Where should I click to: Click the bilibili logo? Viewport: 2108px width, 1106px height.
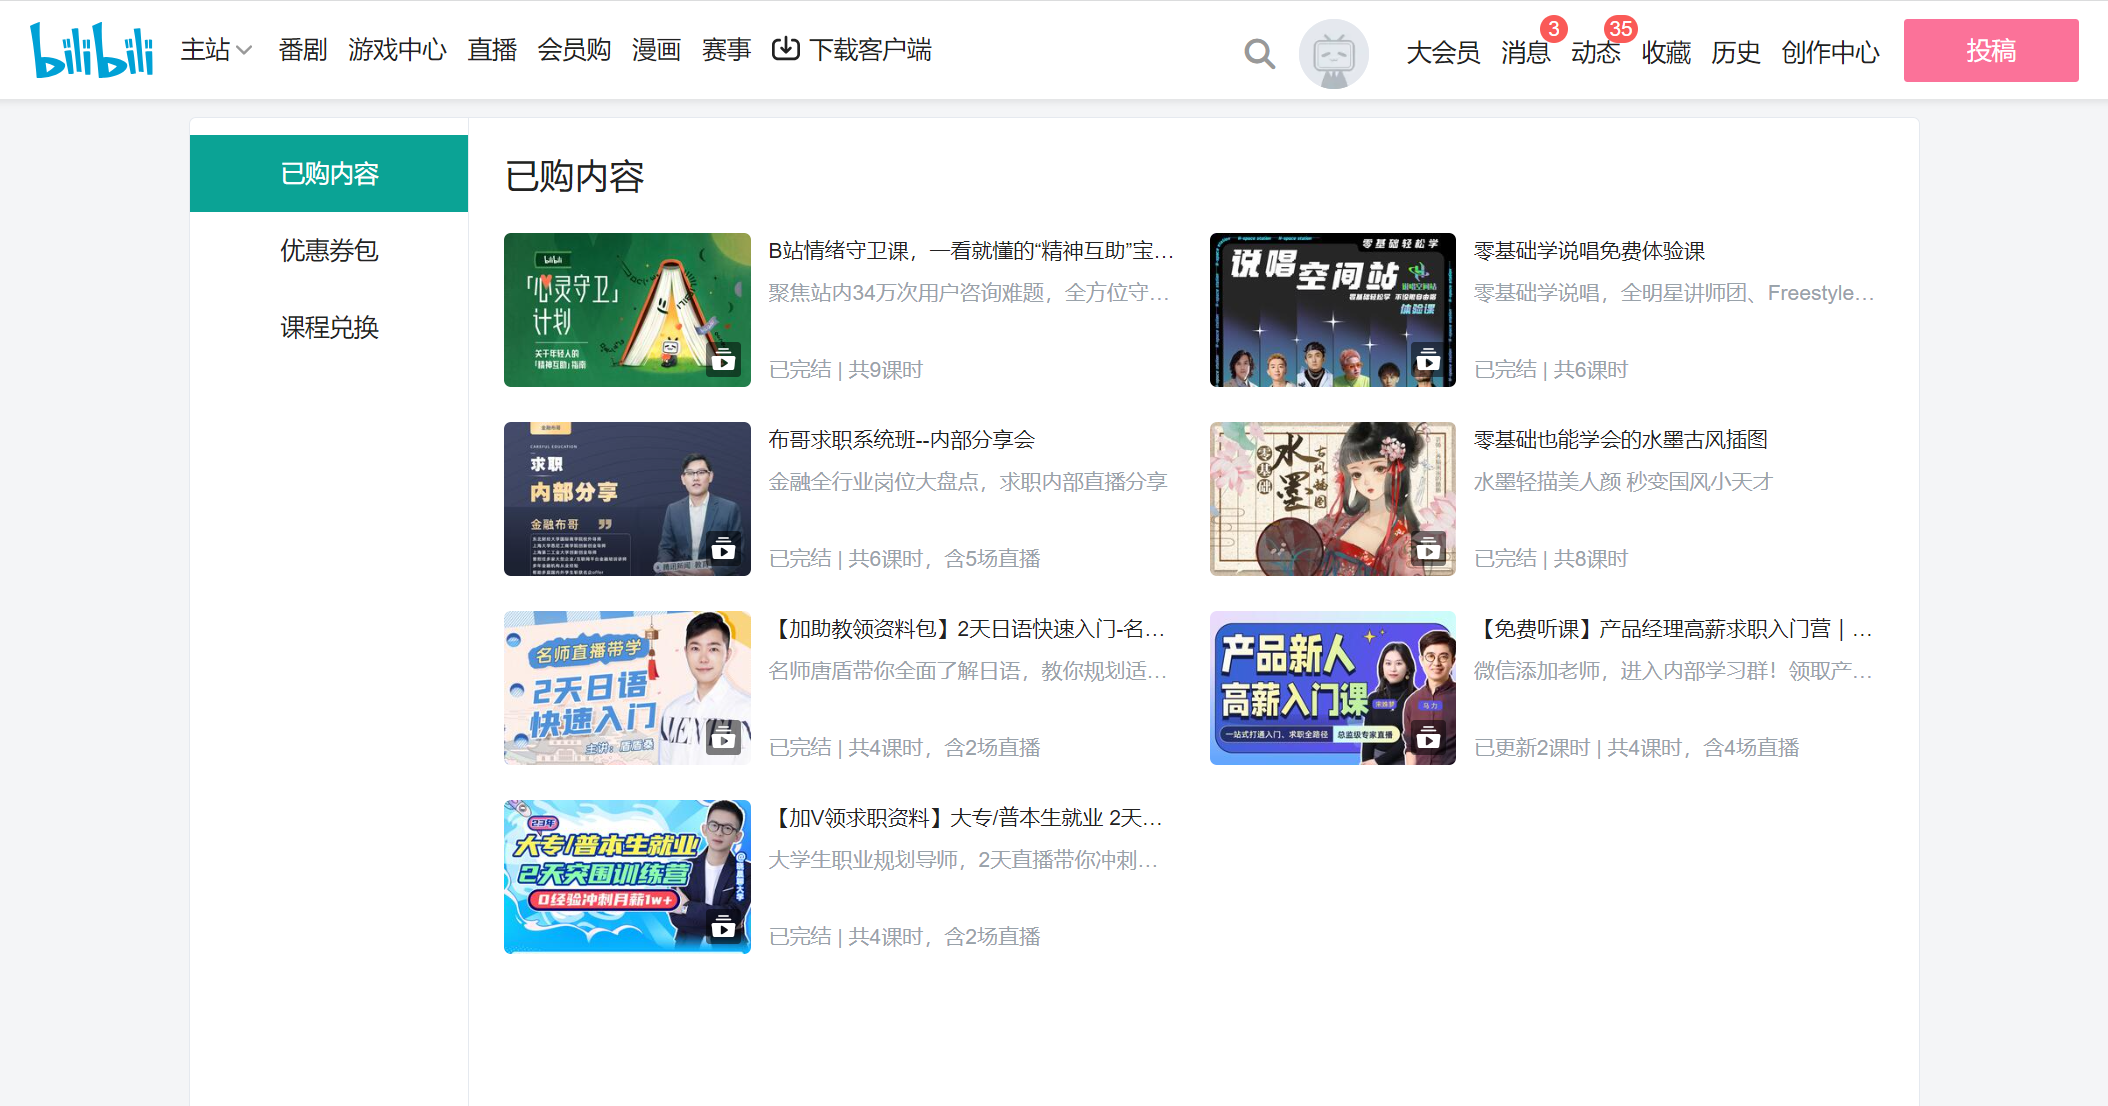(92, 50)
